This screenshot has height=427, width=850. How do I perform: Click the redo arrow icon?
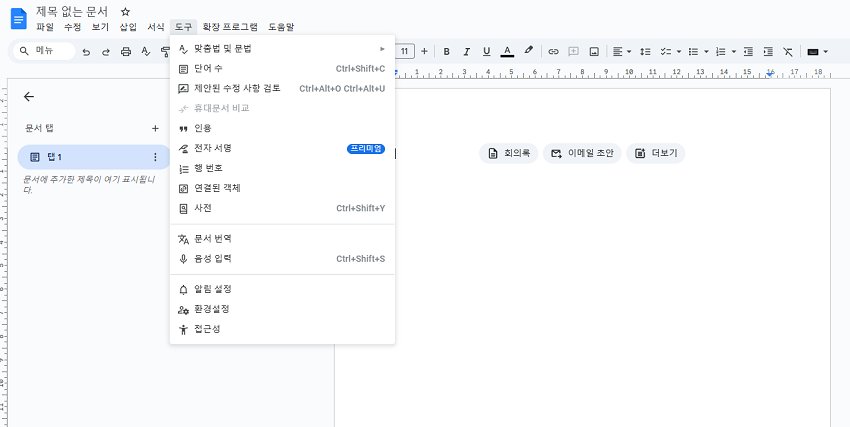(x=106, y=51)
